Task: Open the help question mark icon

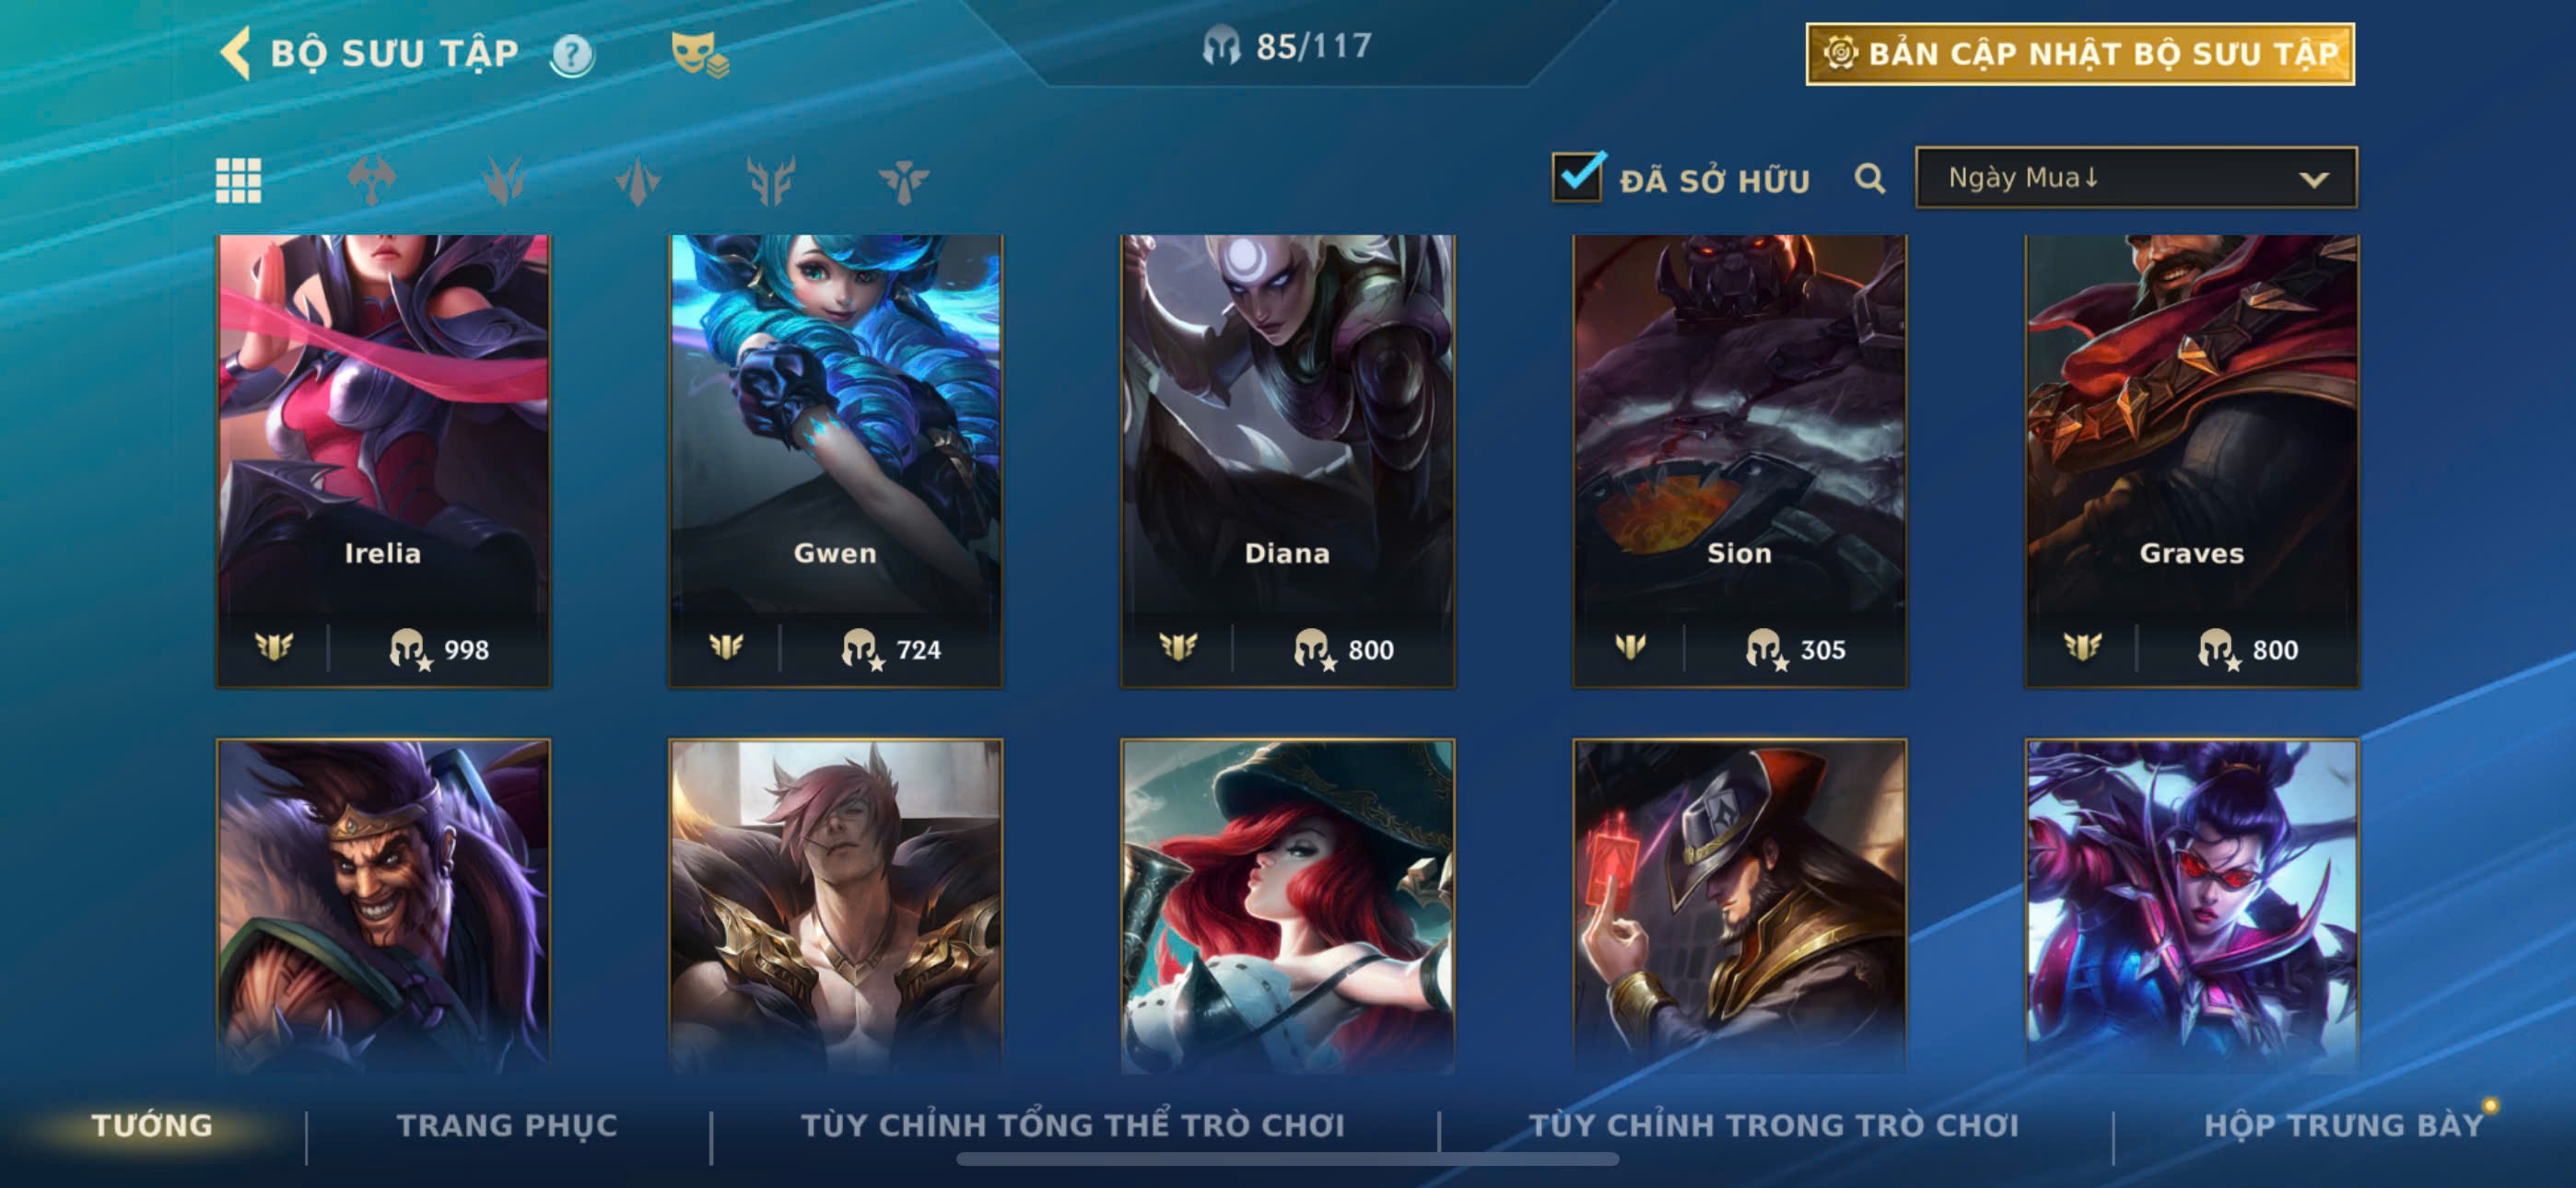Action: (572, 55)
